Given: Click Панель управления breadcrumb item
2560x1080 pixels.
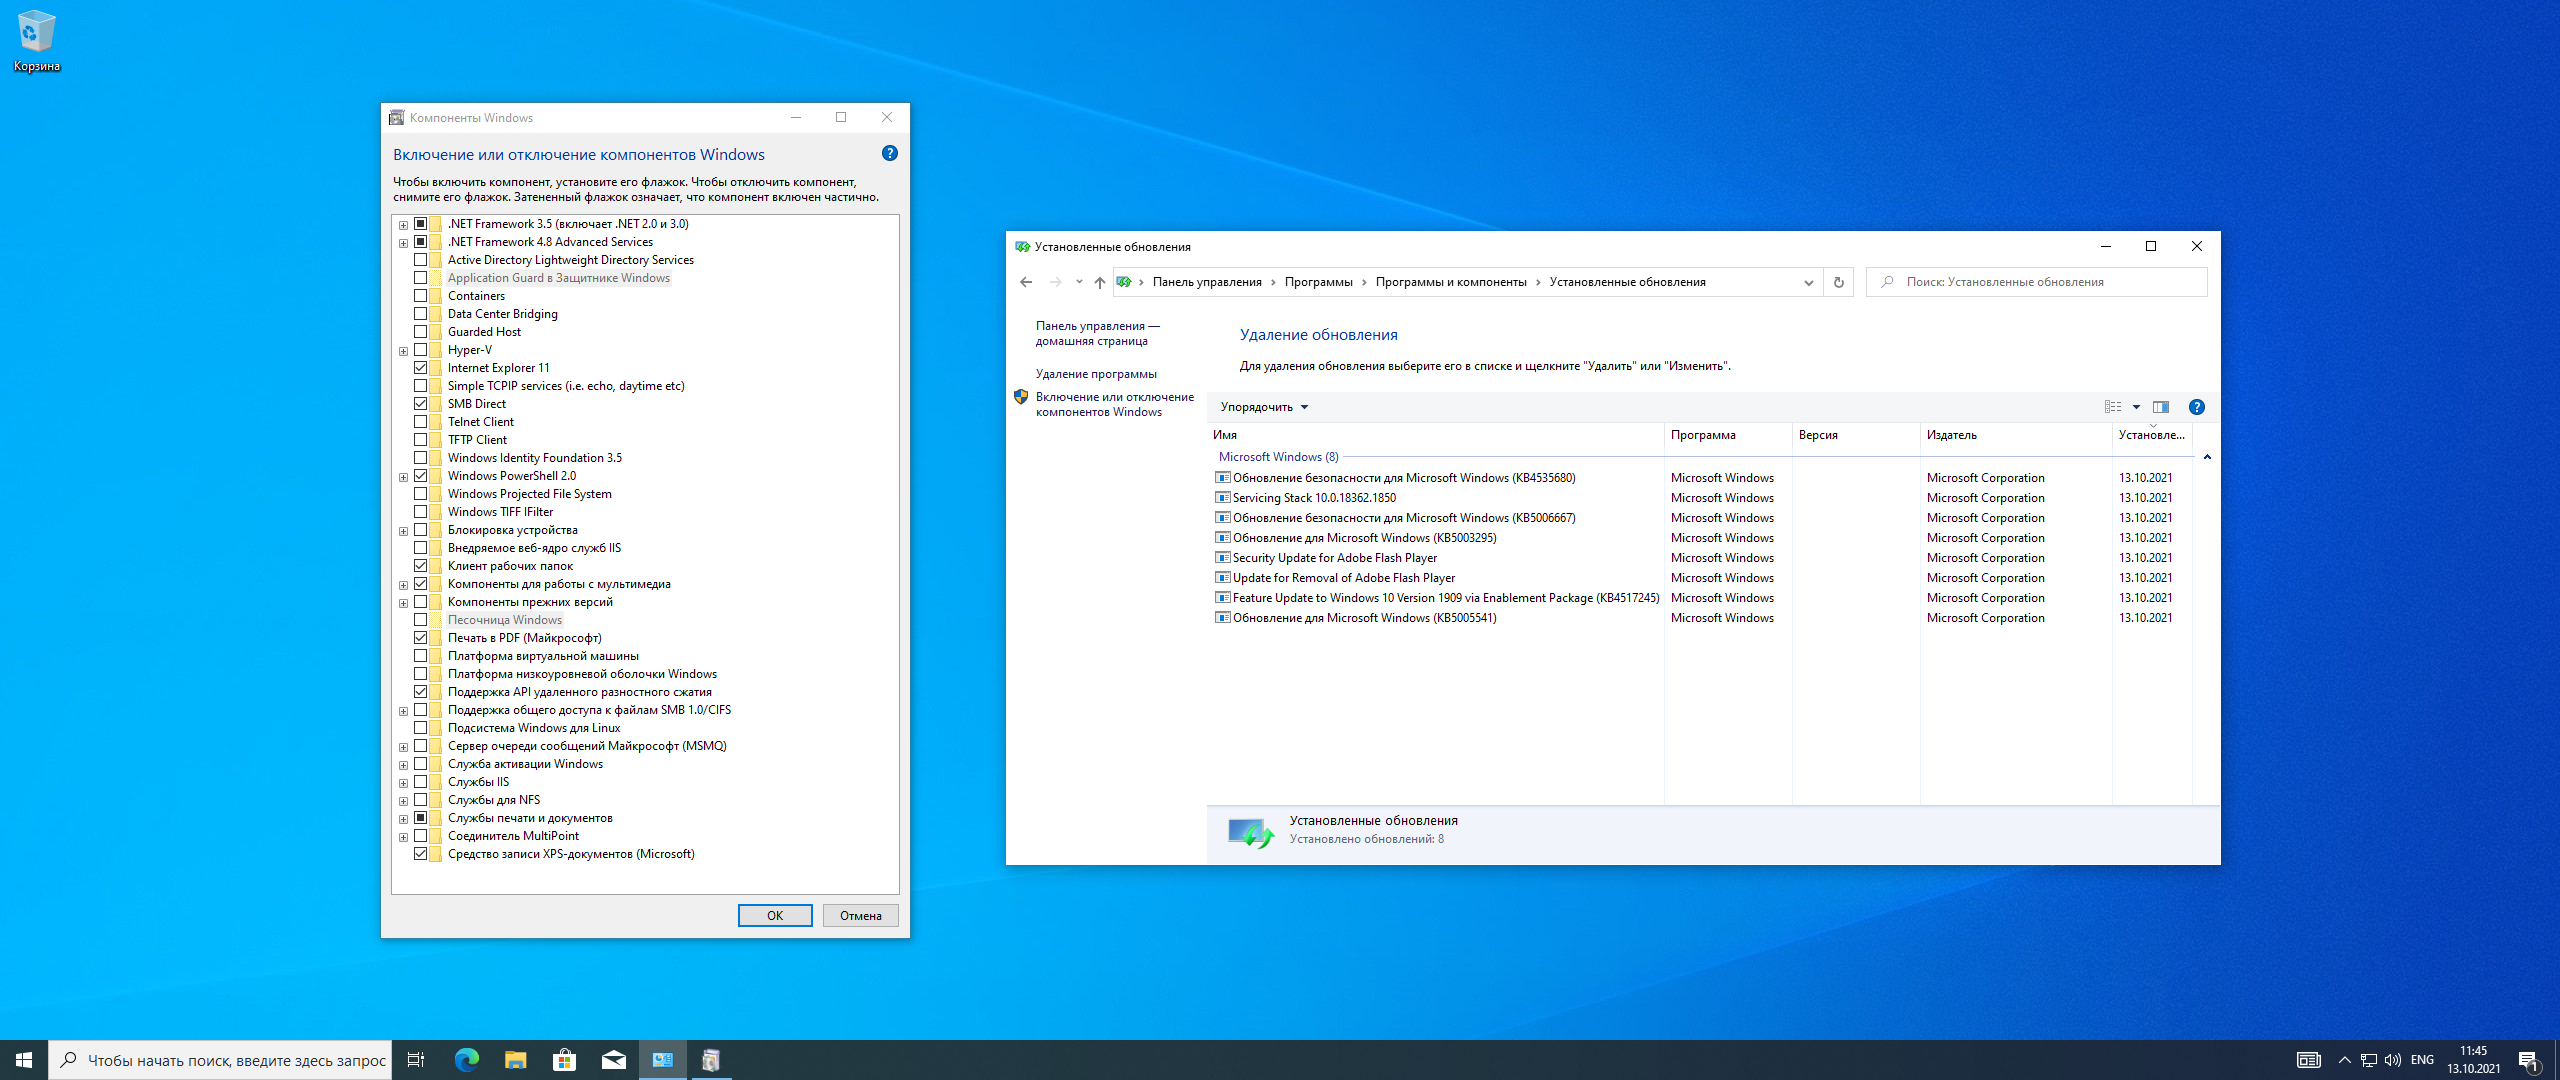Looking at the screenshot, I should click(x=1207, y=282).
